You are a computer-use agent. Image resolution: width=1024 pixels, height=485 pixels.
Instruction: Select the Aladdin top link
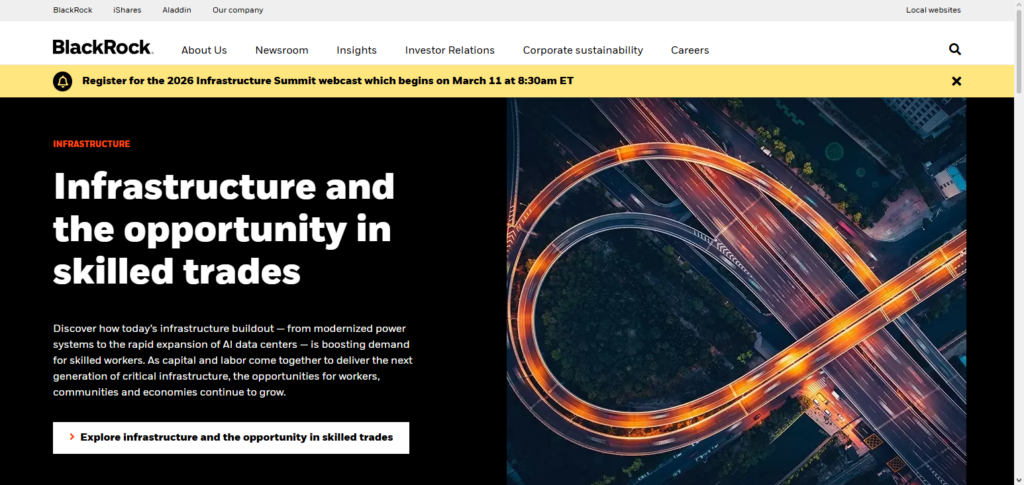click(177, 10)
